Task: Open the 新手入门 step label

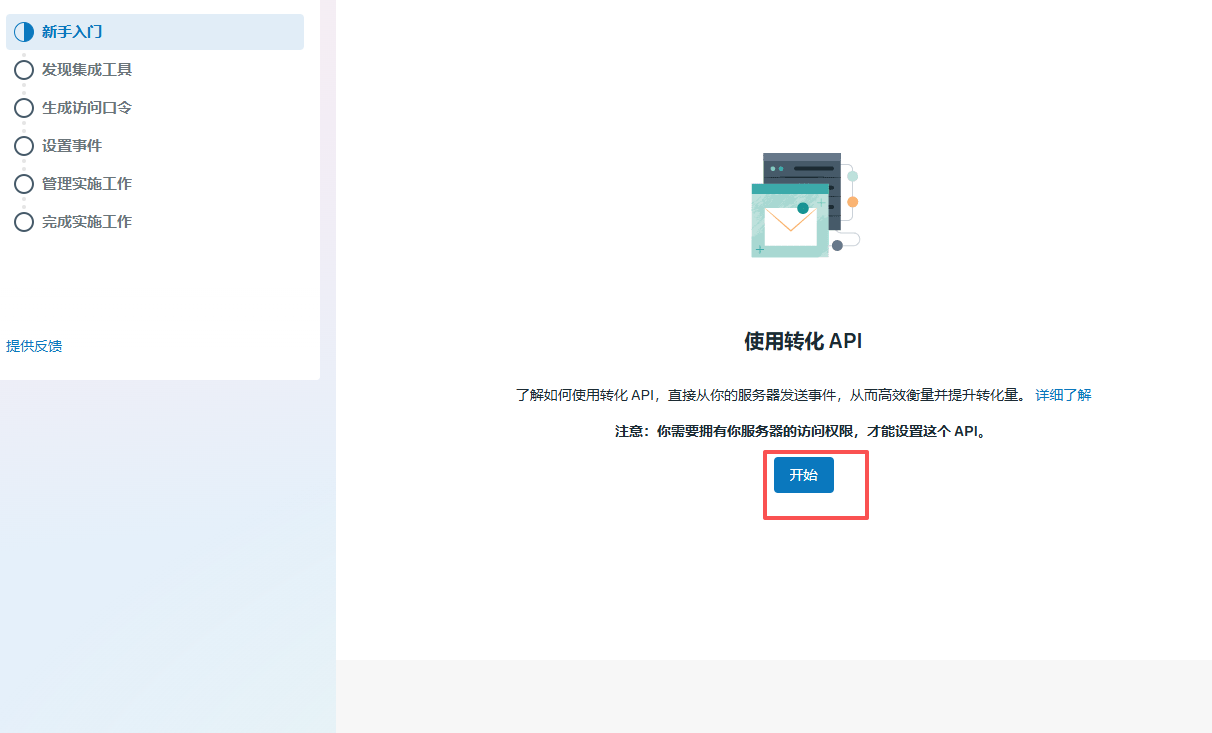Action: (72, 32)
